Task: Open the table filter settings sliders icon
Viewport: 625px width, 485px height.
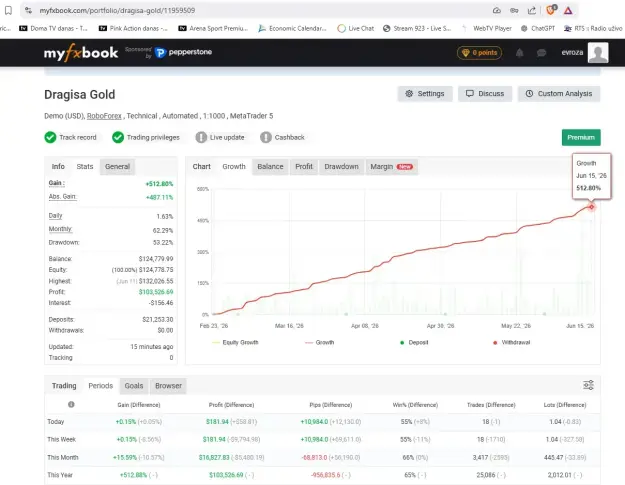Action: (x=588, y=385)
